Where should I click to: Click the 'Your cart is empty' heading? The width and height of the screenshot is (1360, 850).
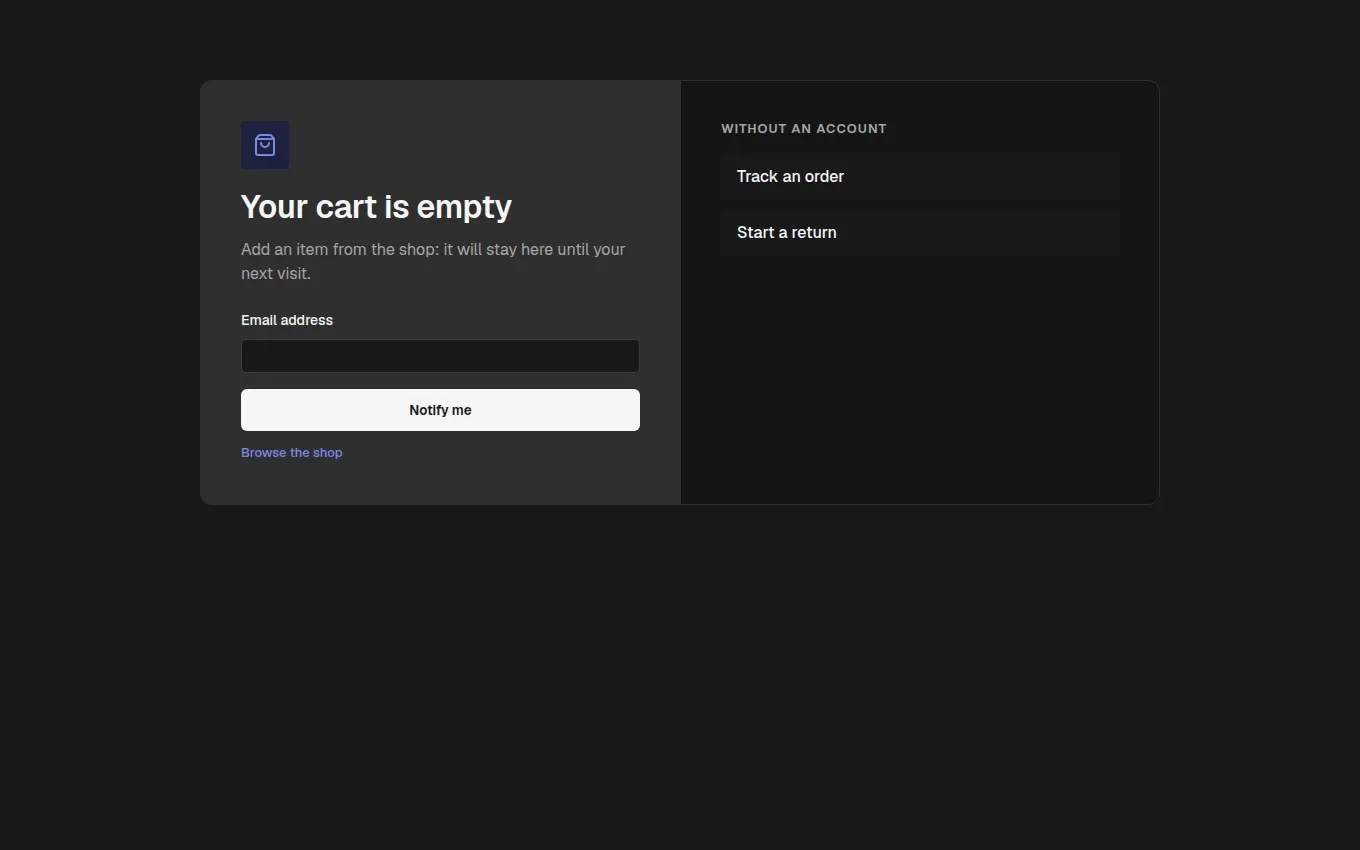pyautogui.click(x=376, y=207)
